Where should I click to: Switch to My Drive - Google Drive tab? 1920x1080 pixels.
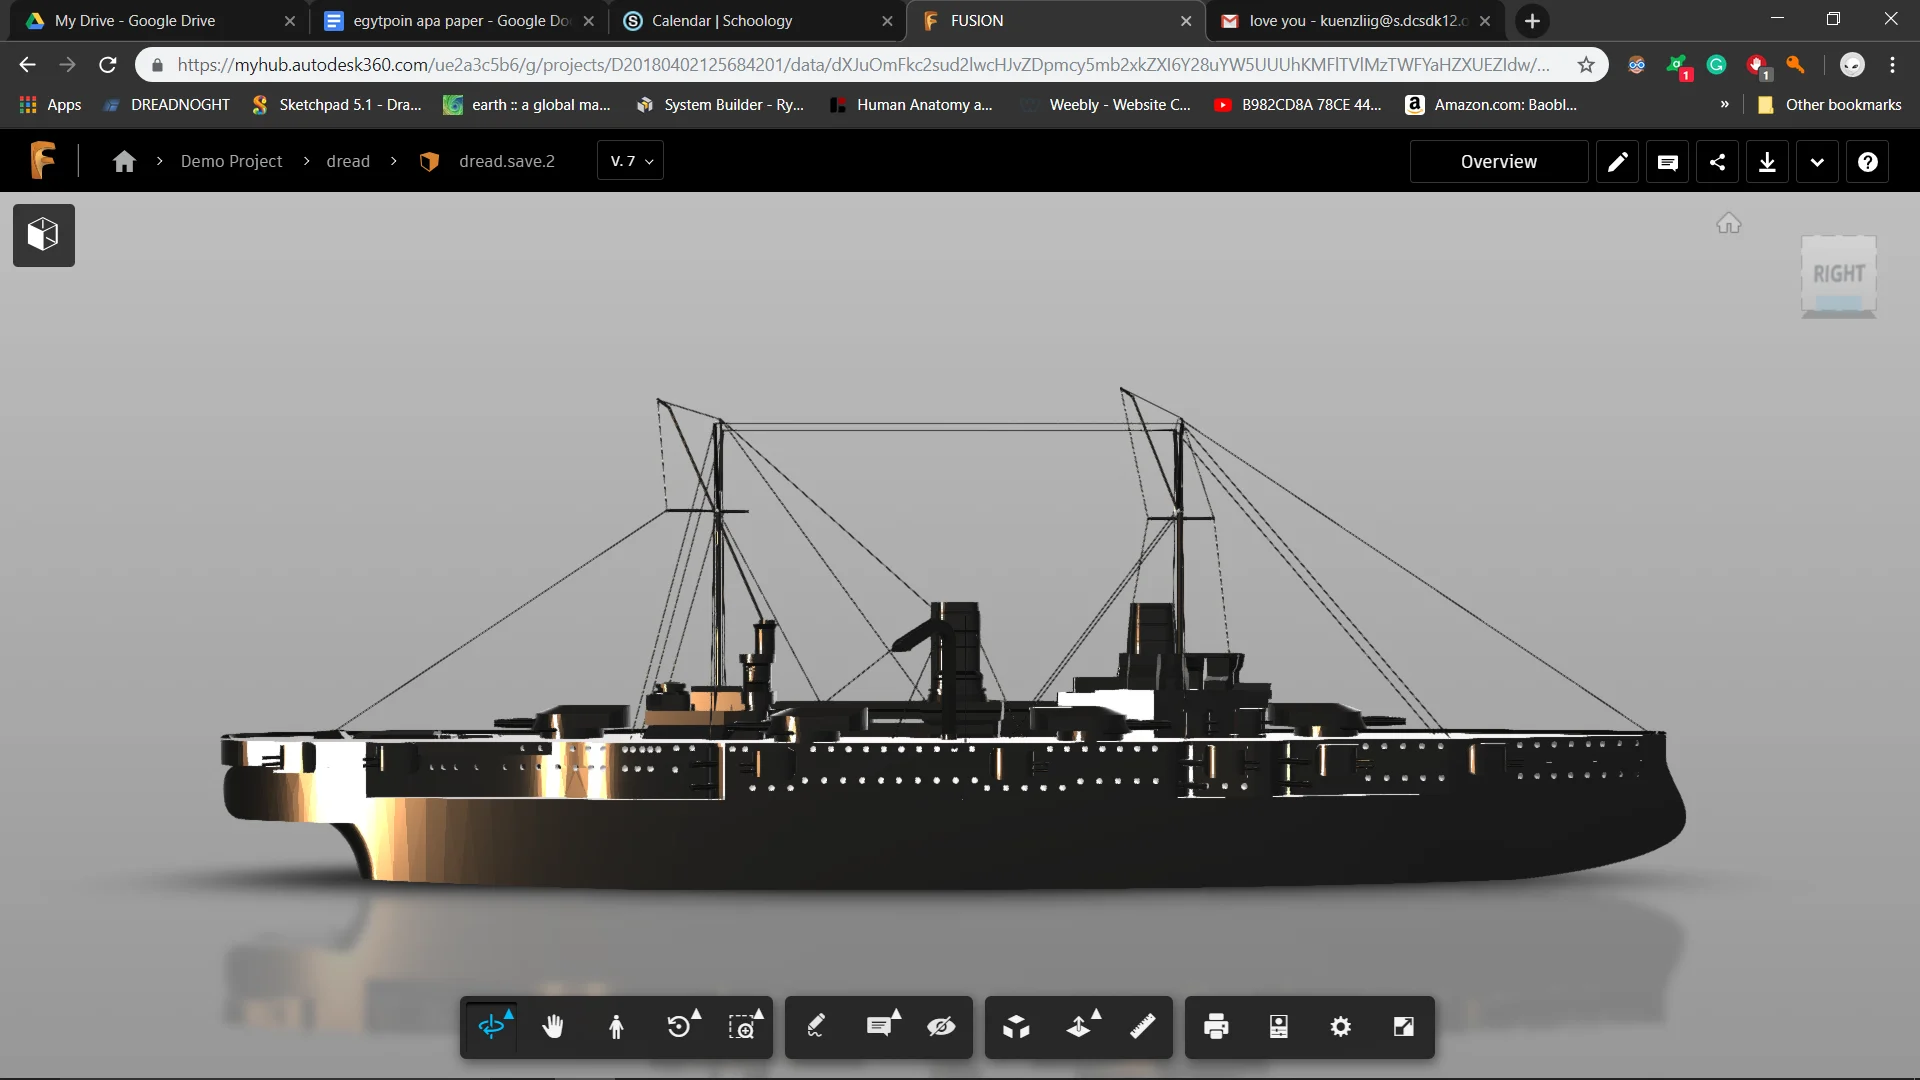click(x=158, y=21)
